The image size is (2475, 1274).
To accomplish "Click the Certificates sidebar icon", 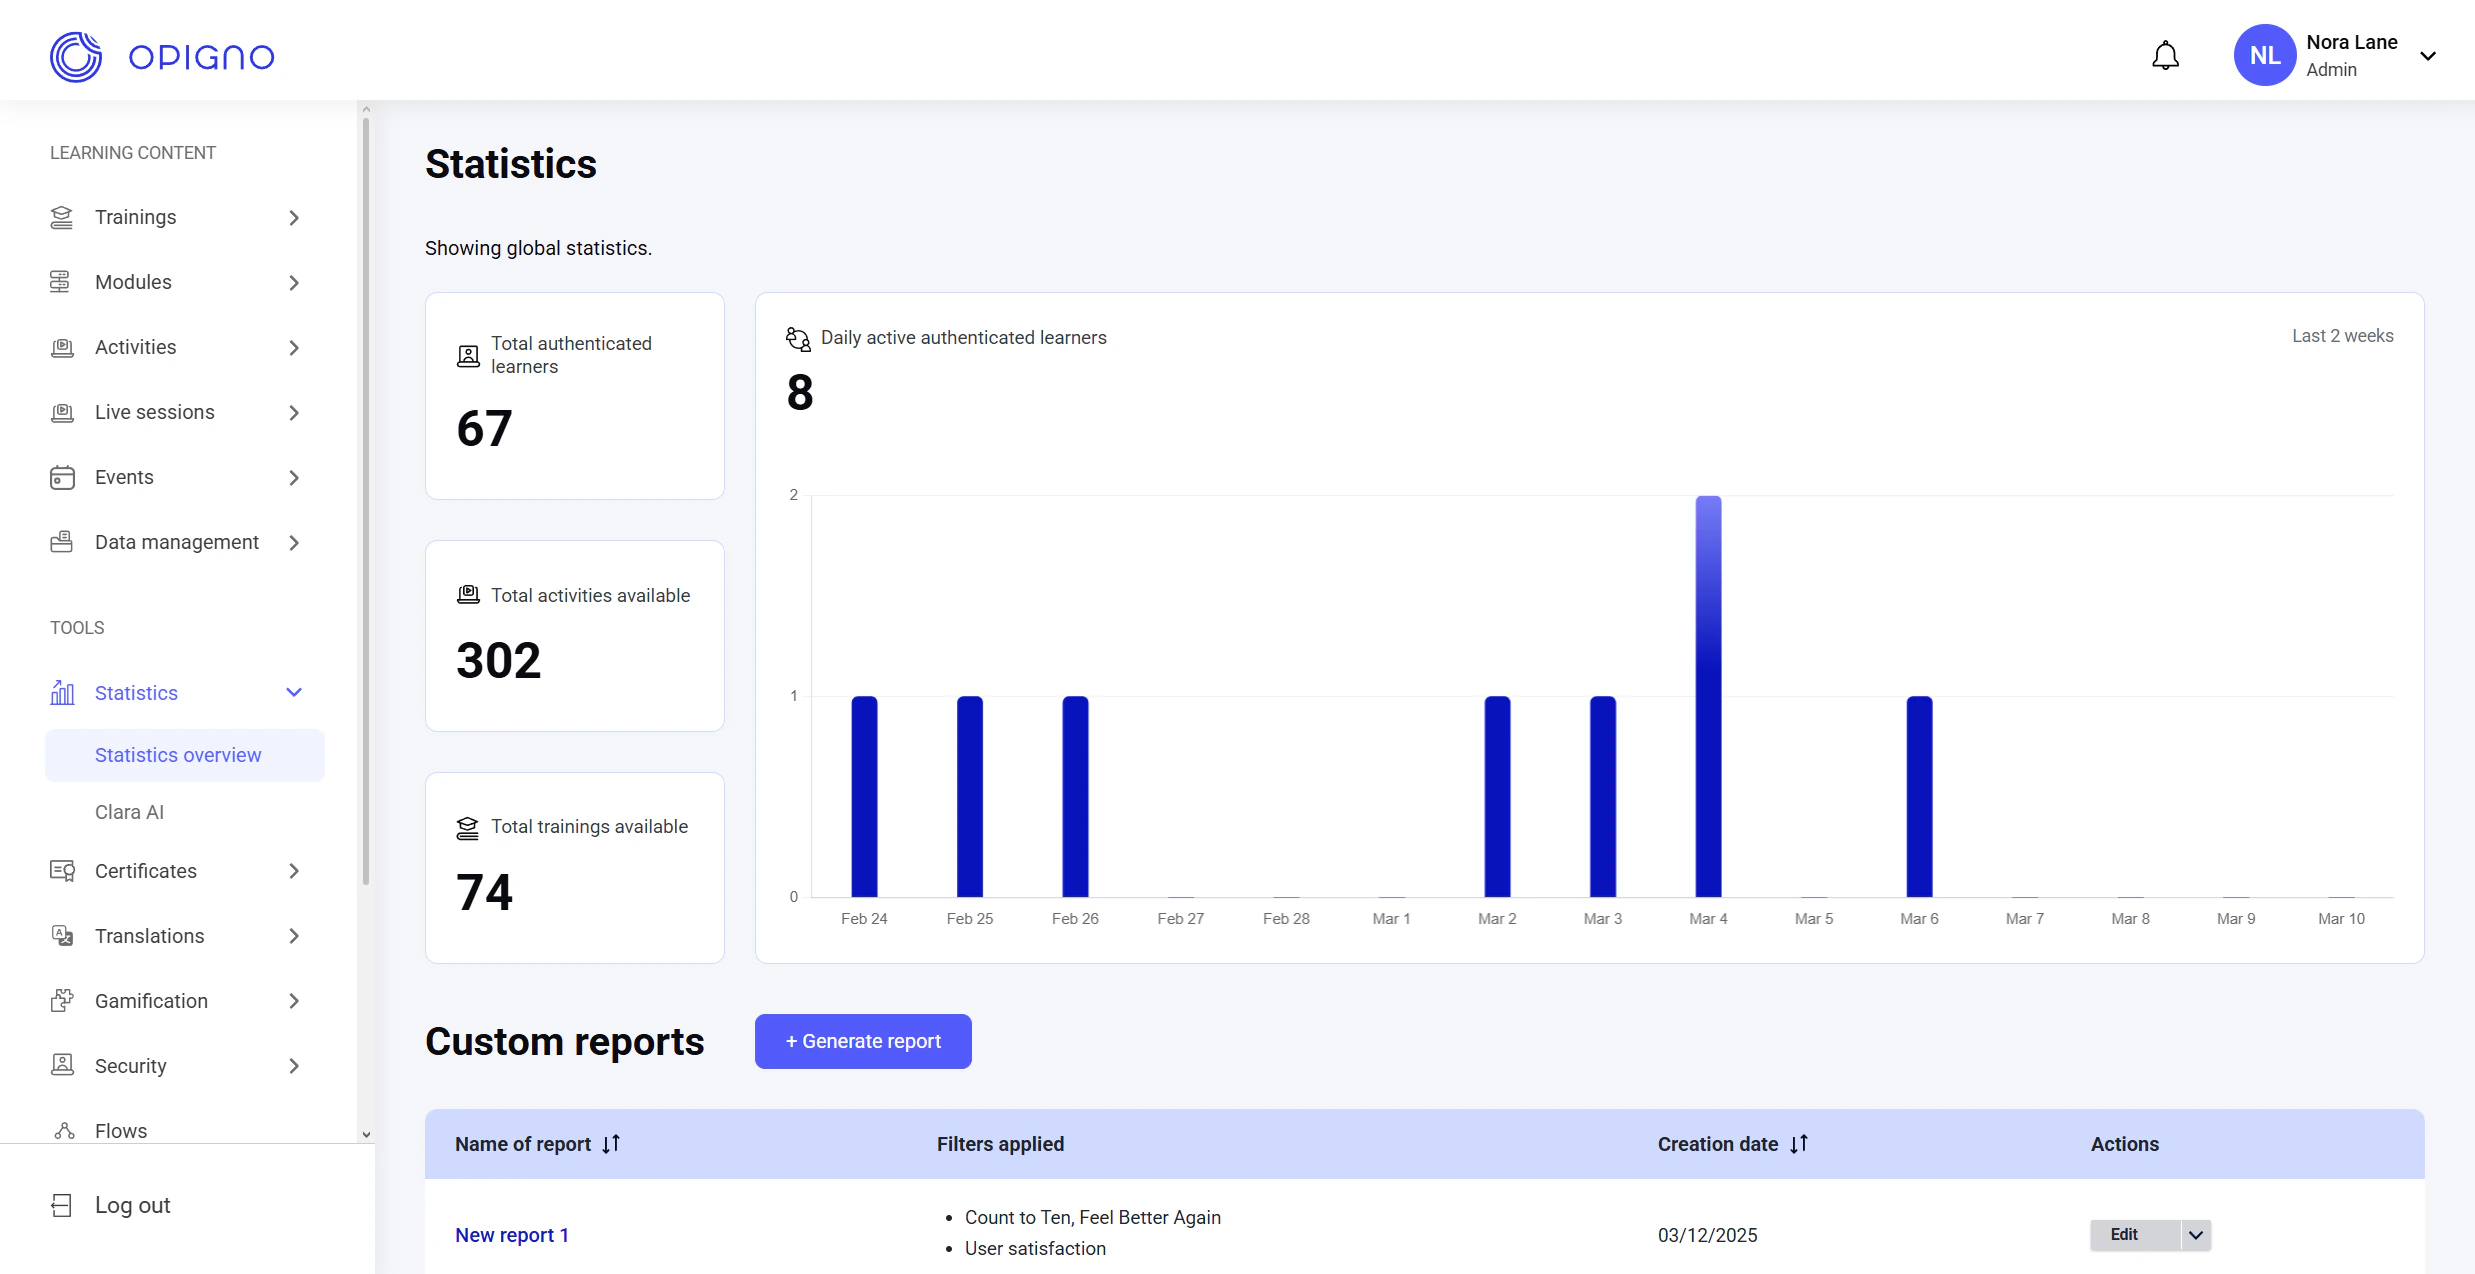I will click(62, 871).
